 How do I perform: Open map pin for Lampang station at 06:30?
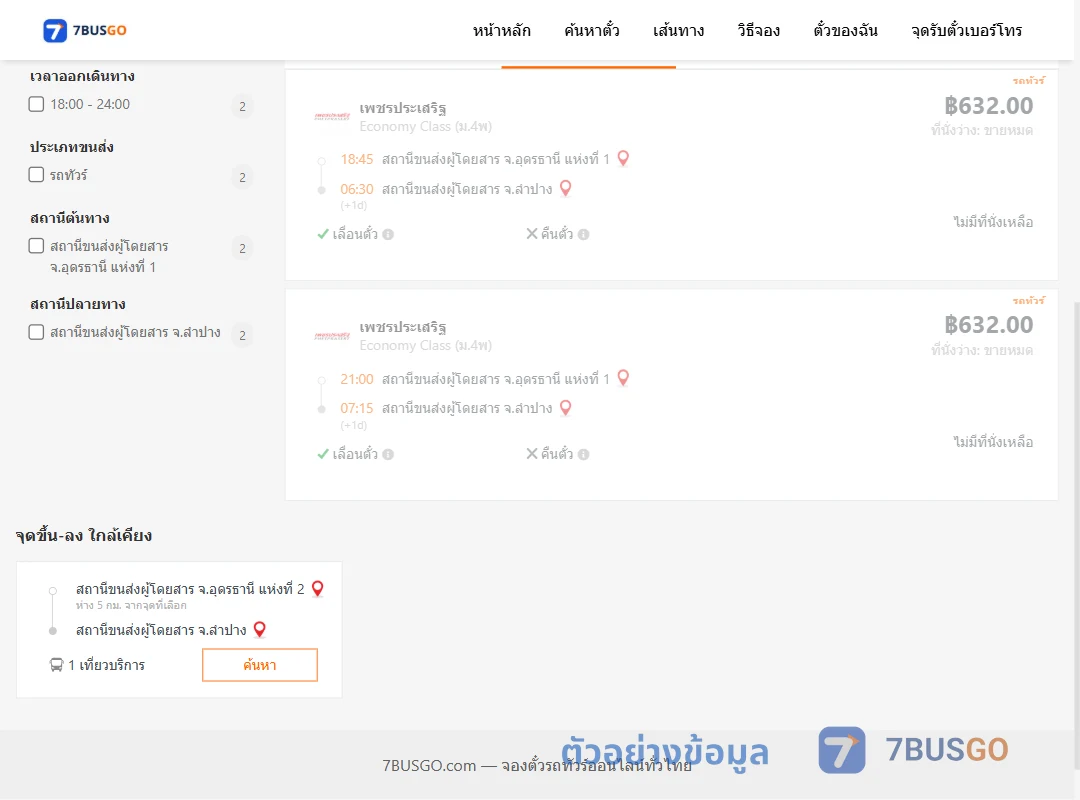click(565, 188)
